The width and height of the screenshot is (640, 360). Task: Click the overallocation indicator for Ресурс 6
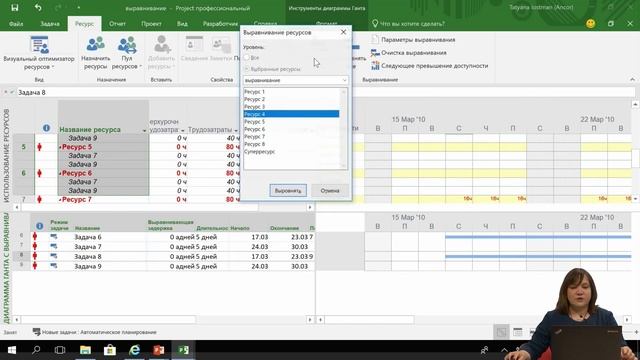[39, 173]
